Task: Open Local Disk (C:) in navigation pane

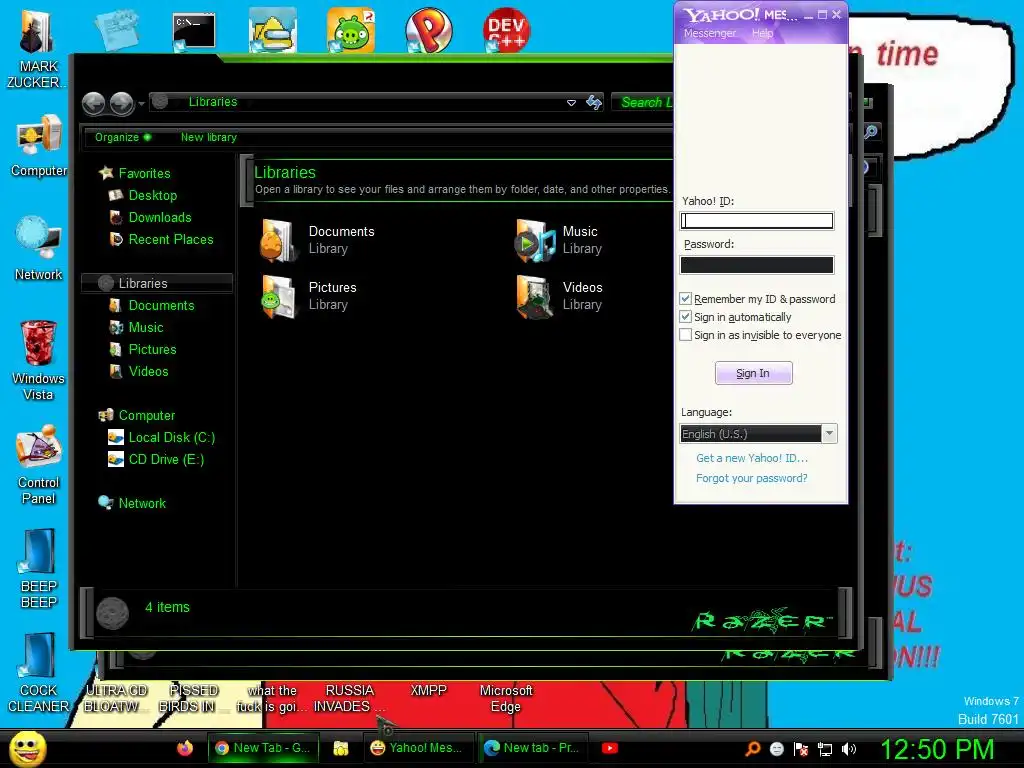Action: tap(171, 438)
